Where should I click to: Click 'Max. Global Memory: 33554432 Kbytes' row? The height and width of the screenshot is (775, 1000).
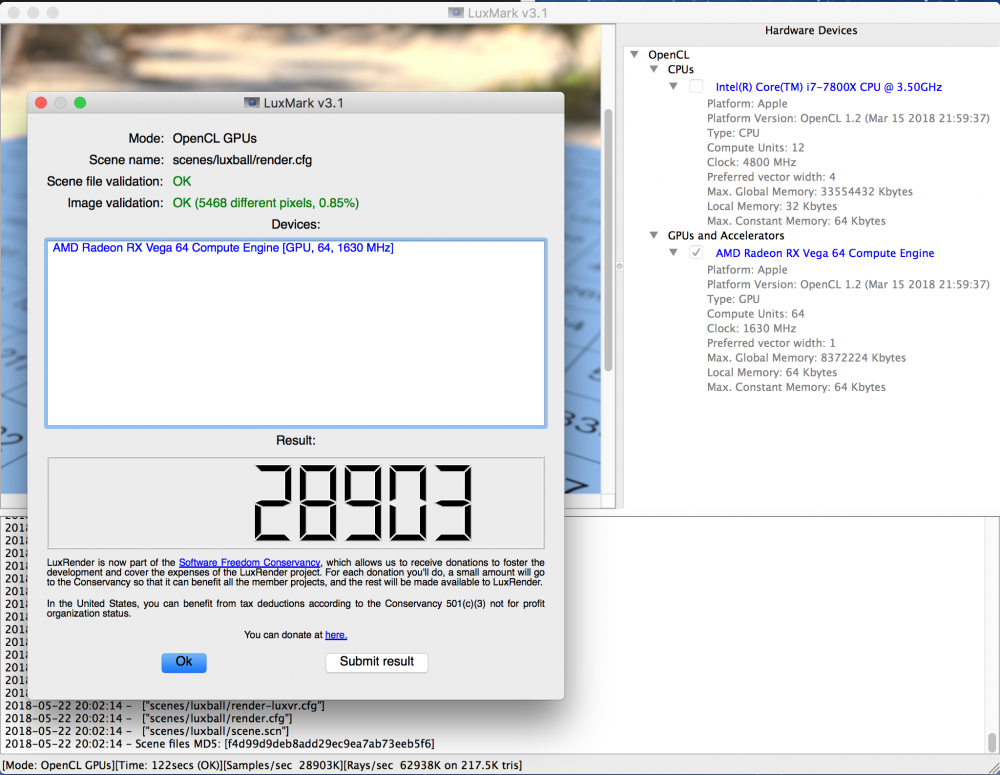click(809, 191)
